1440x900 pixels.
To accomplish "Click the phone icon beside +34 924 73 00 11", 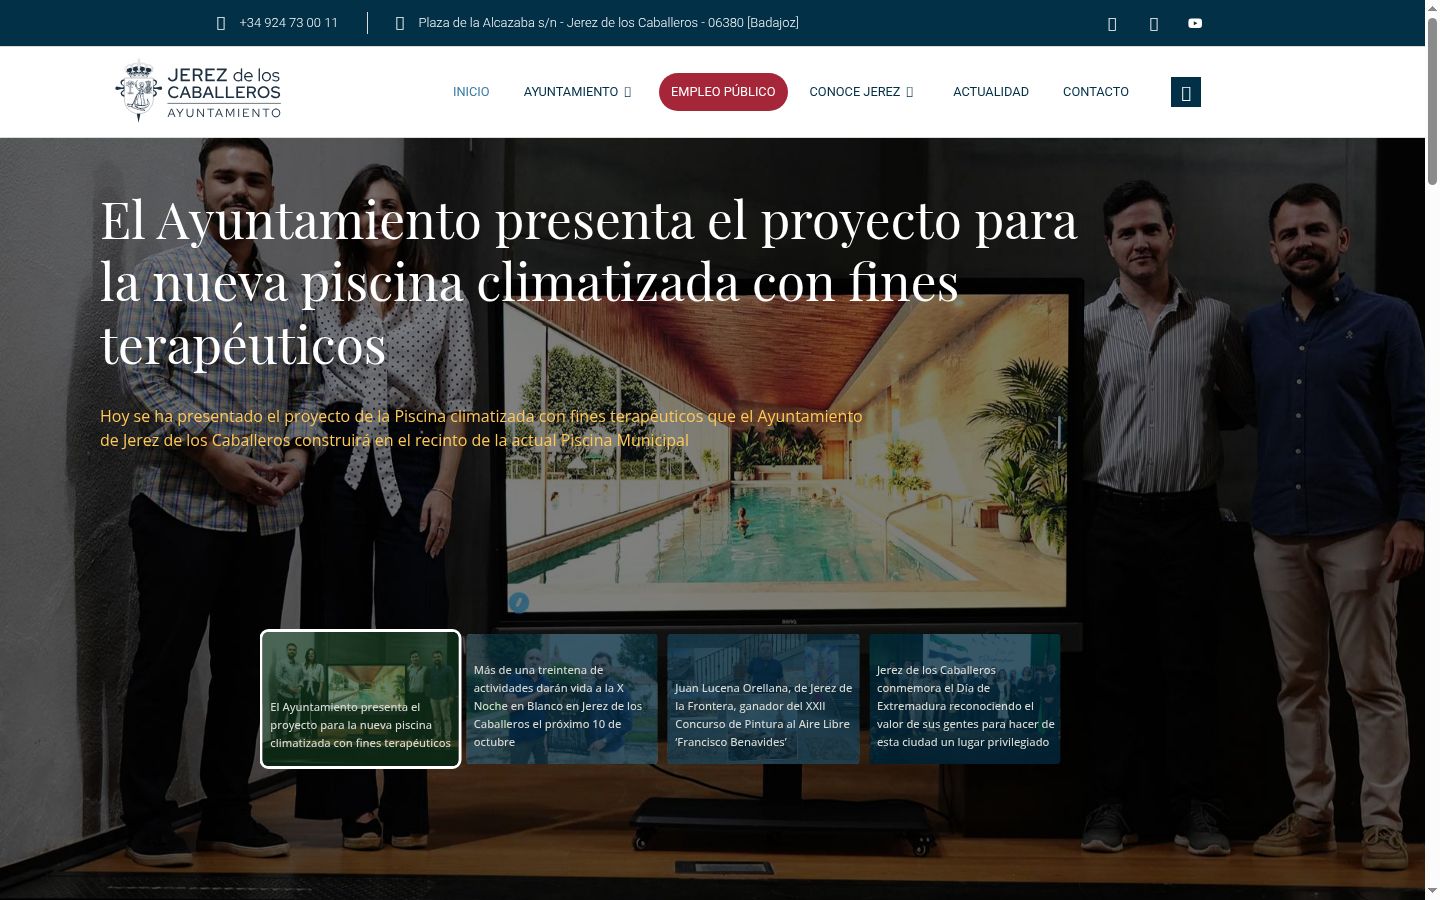I will point(221,23).
